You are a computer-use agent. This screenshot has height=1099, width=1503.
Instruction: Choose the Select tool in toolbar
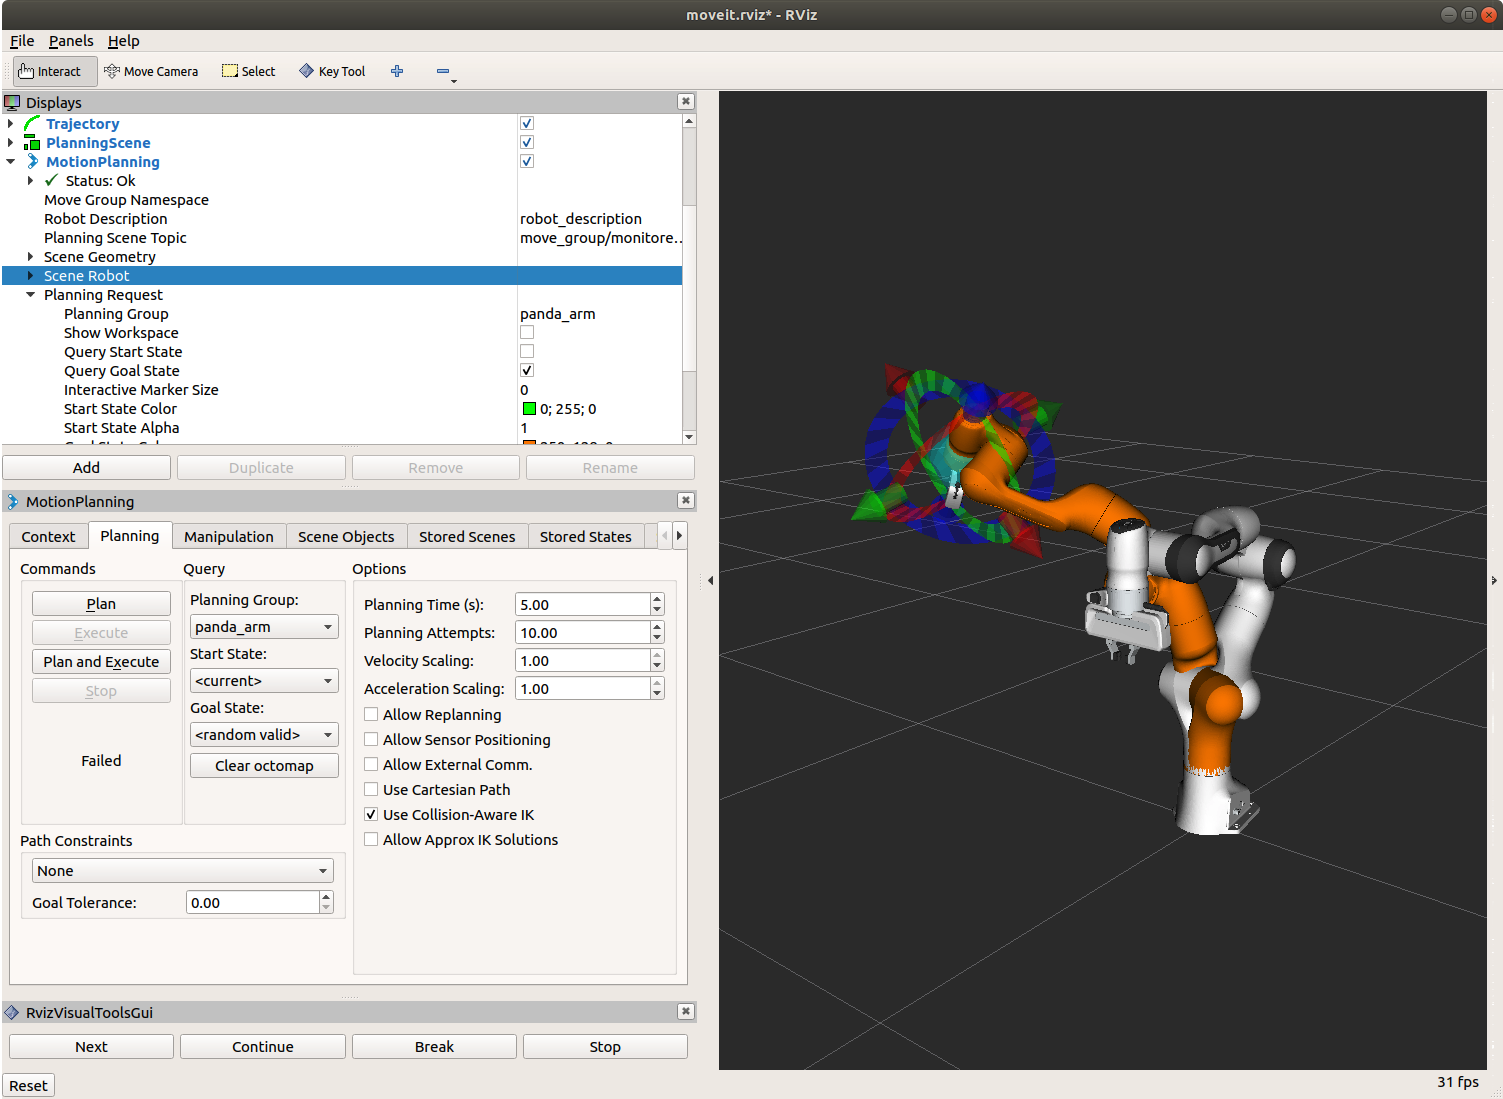coord(248,71)
